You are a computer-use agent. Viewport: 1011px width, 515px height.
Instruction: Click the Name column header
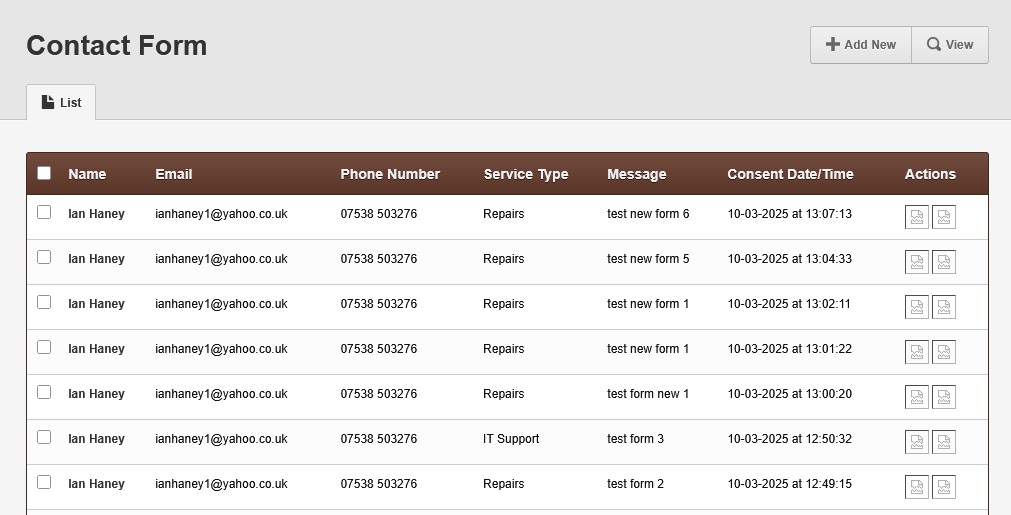point(87,174)
